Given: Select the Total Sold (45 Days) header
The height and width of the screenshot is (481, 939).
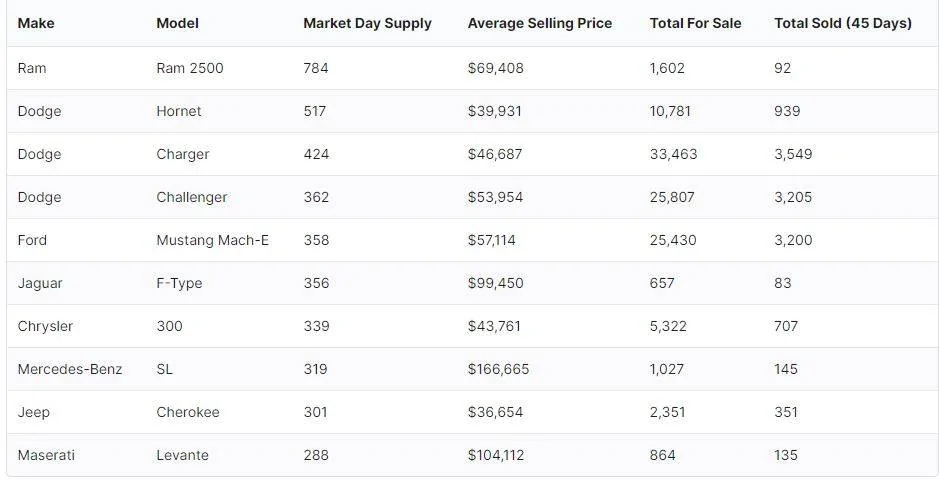Looking at the screenshot, I should click(843, 23).
